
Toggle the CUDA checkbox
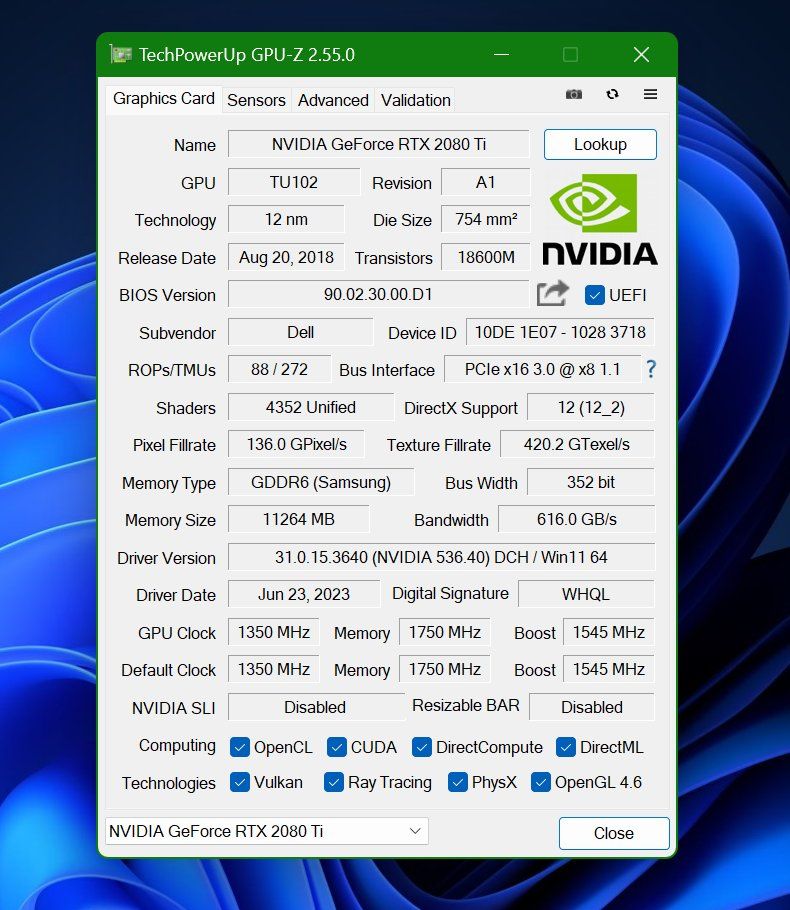pos(337,747)
